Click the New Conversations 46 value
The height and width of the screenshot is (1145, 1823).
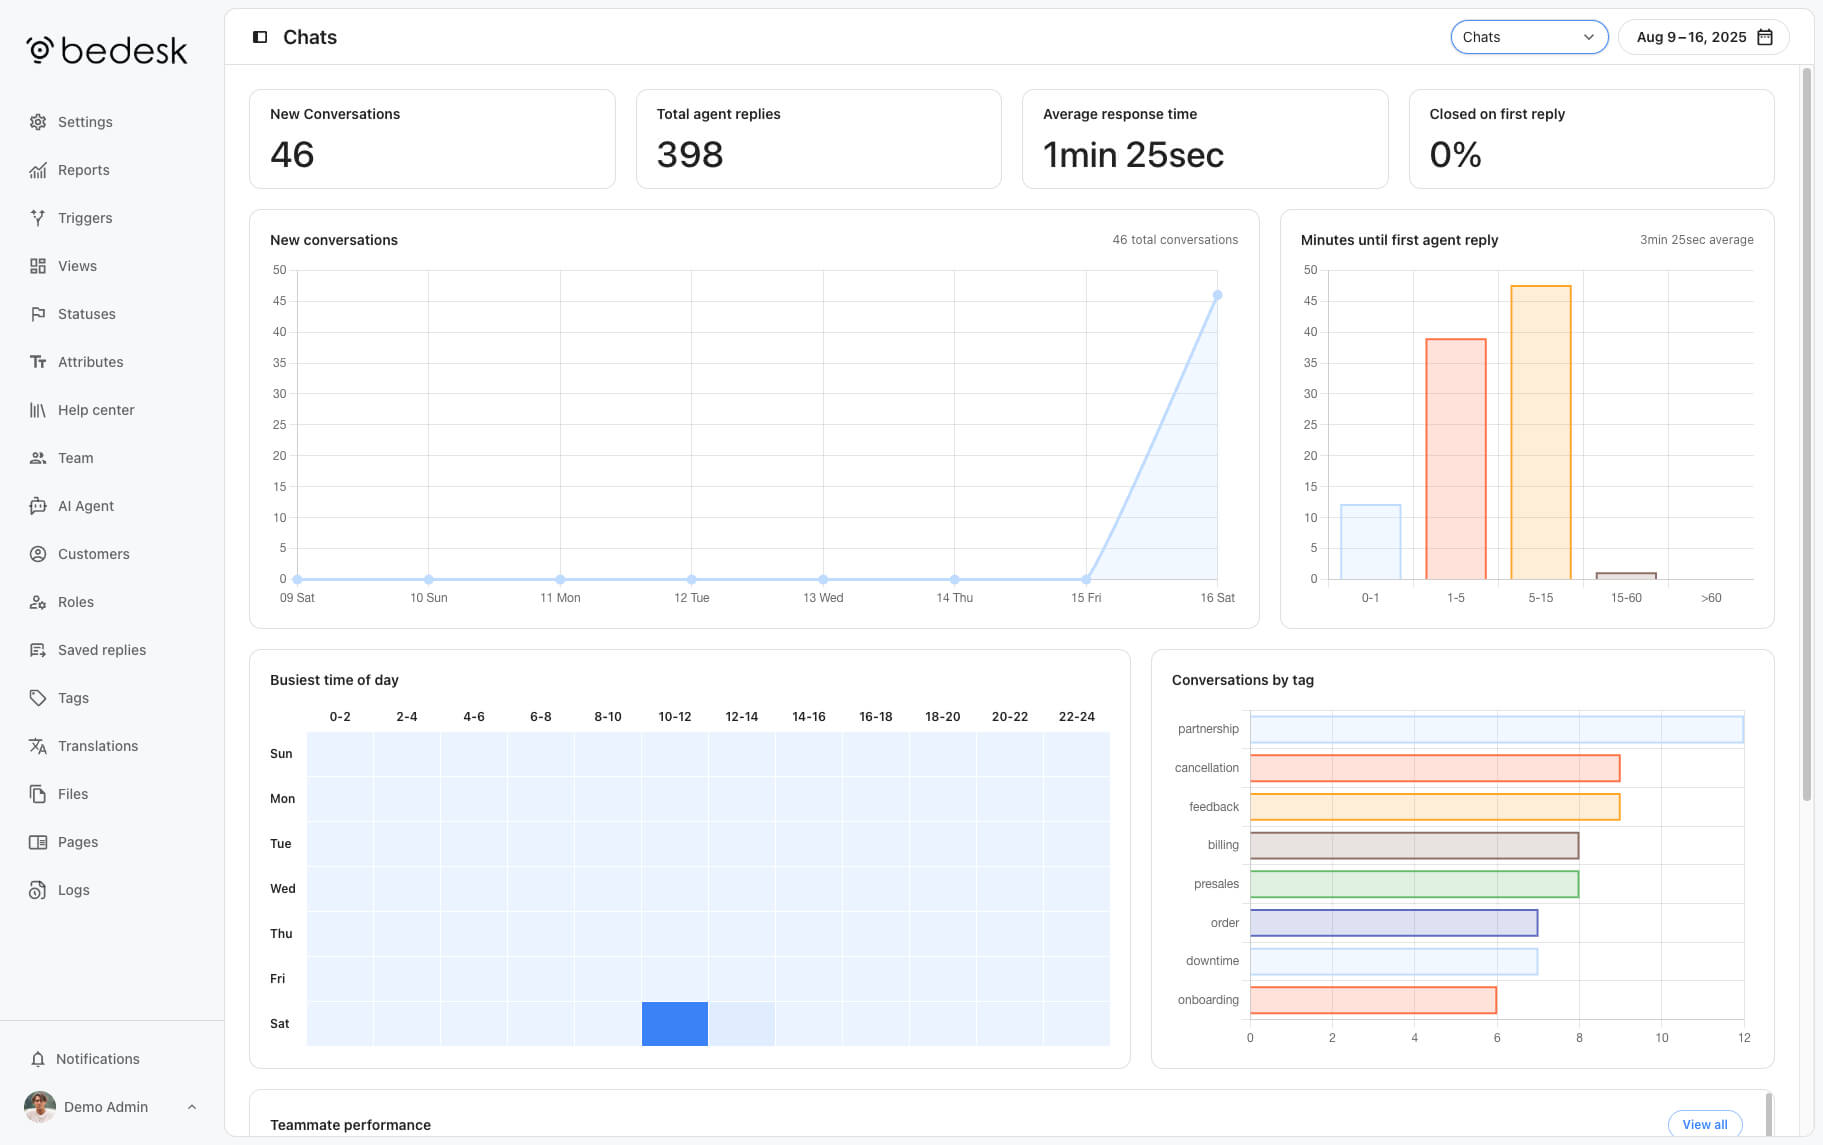(x=292, y=155)
